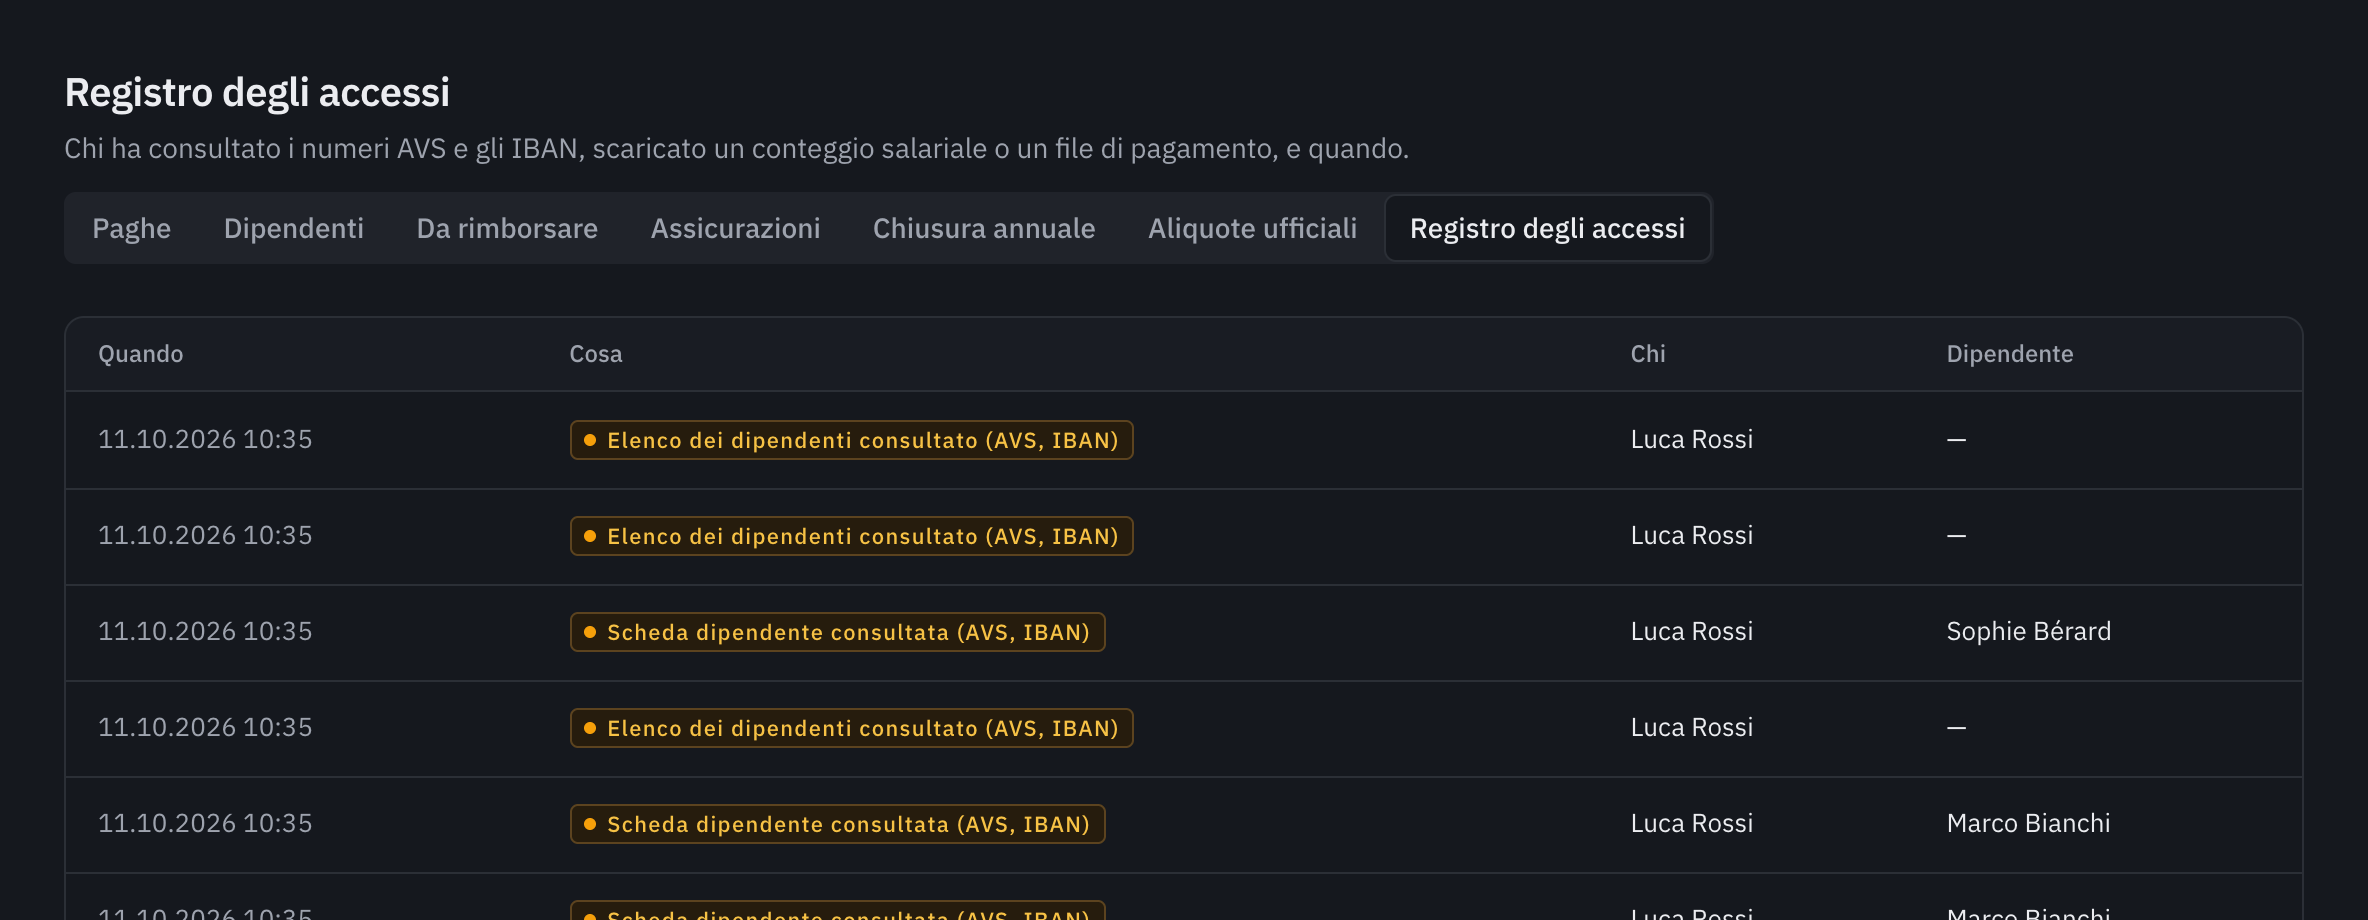The image size is (2368, 920).
Task: Click the Scheda dipendente badge for Sophie Bérard
Action: coord(837,632)
